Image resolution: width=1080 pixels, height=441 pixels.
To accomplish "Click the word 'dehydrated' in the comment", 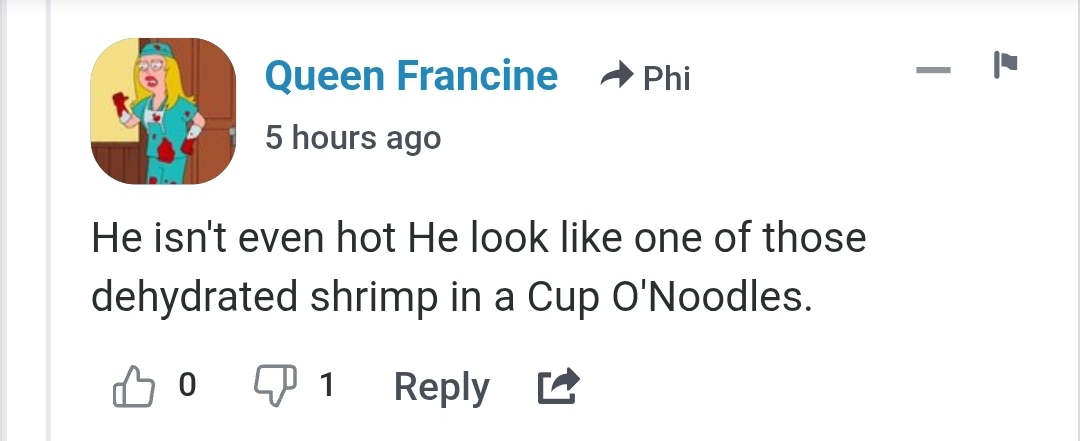I will 194,298.
